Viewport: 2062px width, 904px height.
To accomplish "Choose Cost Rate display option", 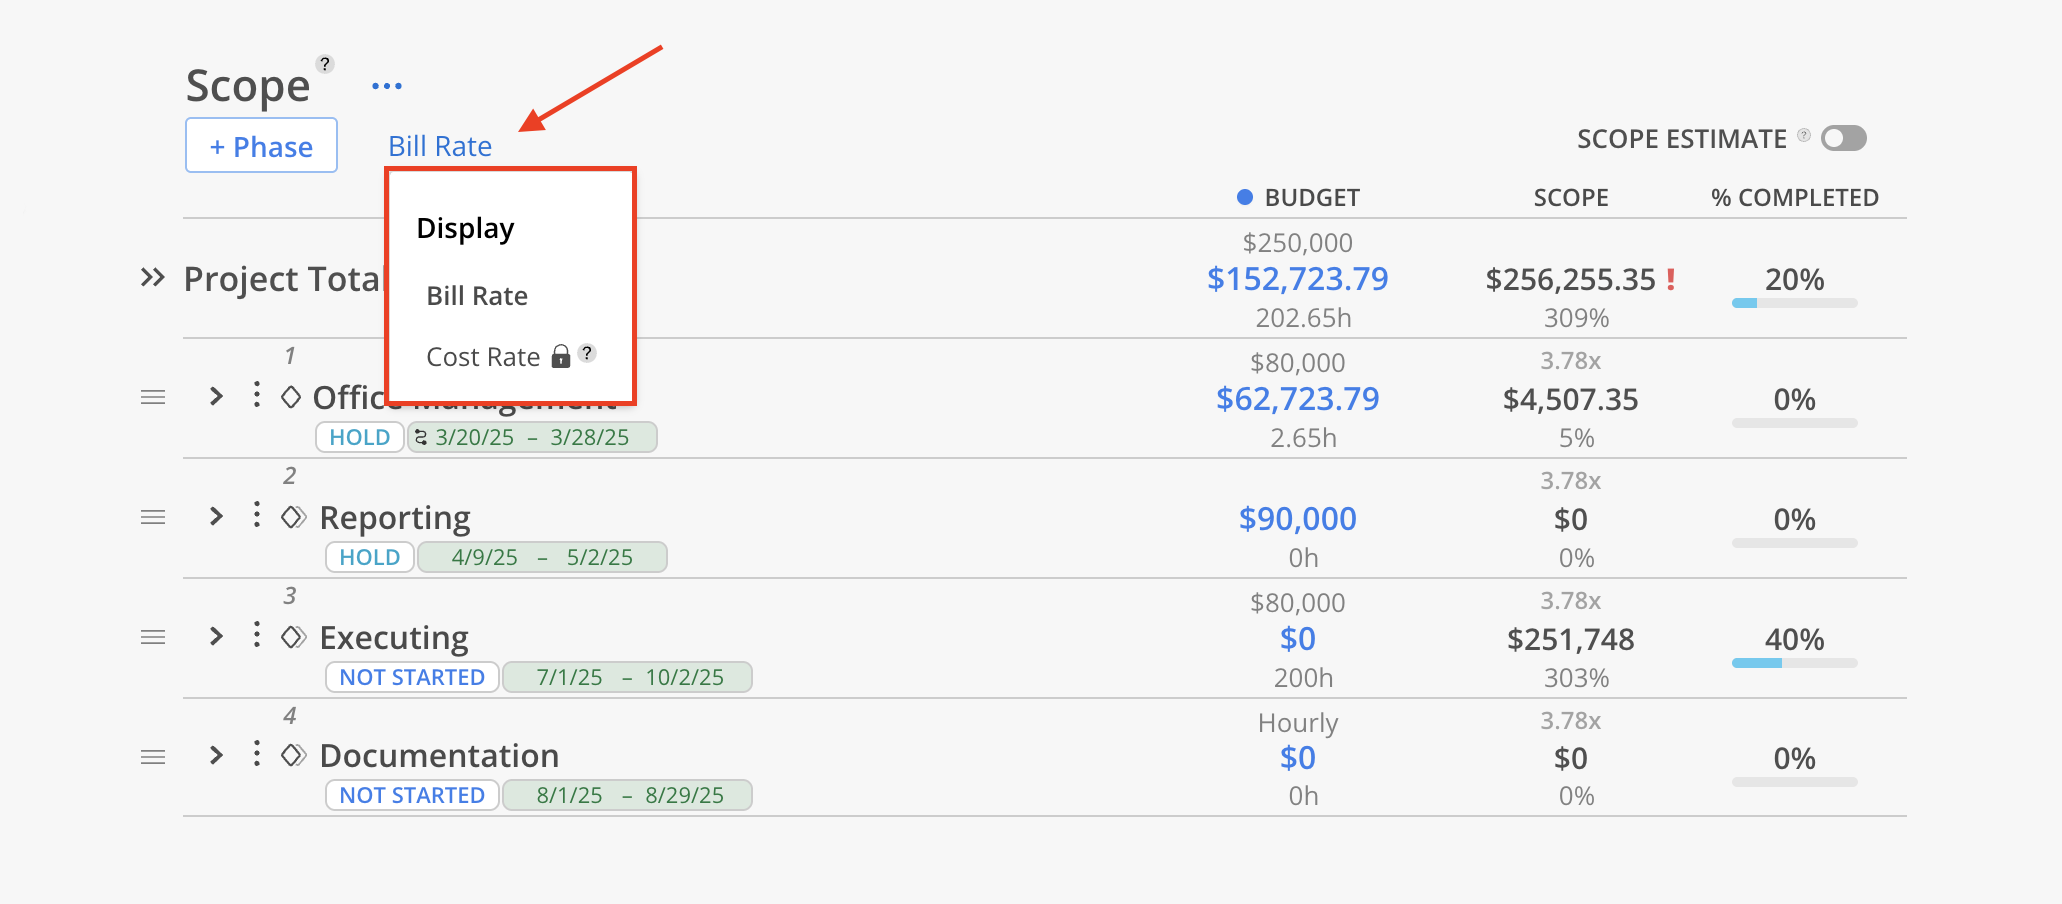I will (483, 357).
